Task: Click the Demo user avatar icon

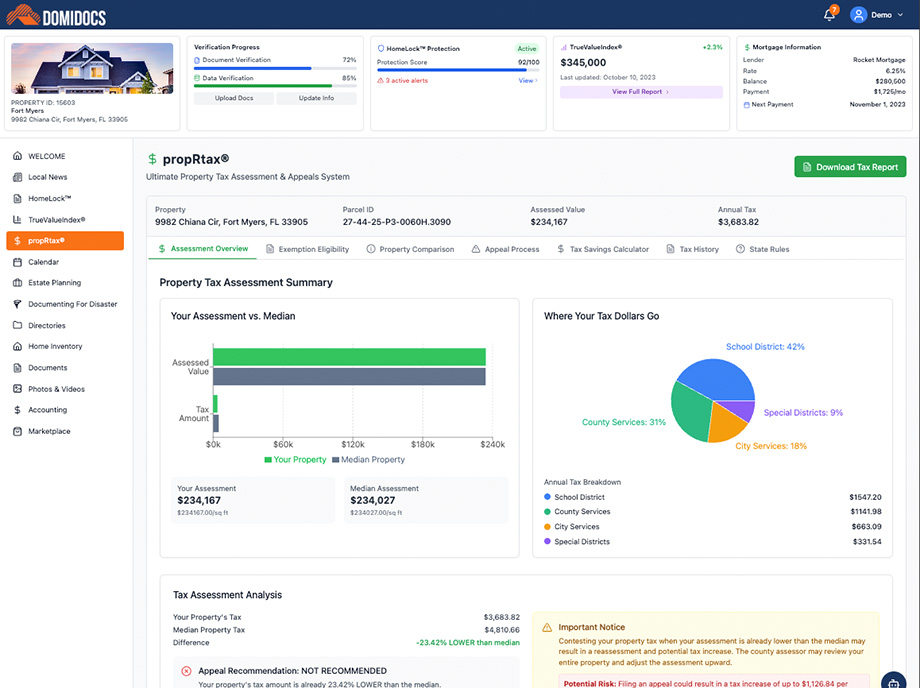Action: pos(858,15)
